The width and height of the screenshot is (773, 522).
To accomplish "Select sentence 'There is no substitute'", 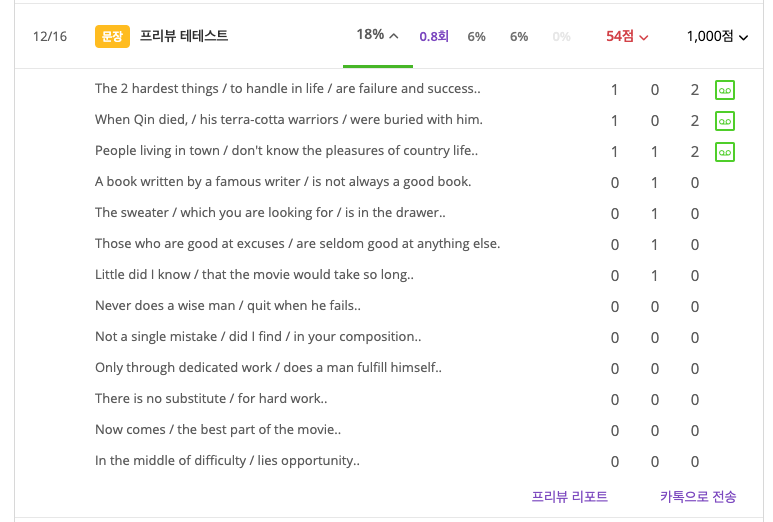I will click(x=211, y=398).
